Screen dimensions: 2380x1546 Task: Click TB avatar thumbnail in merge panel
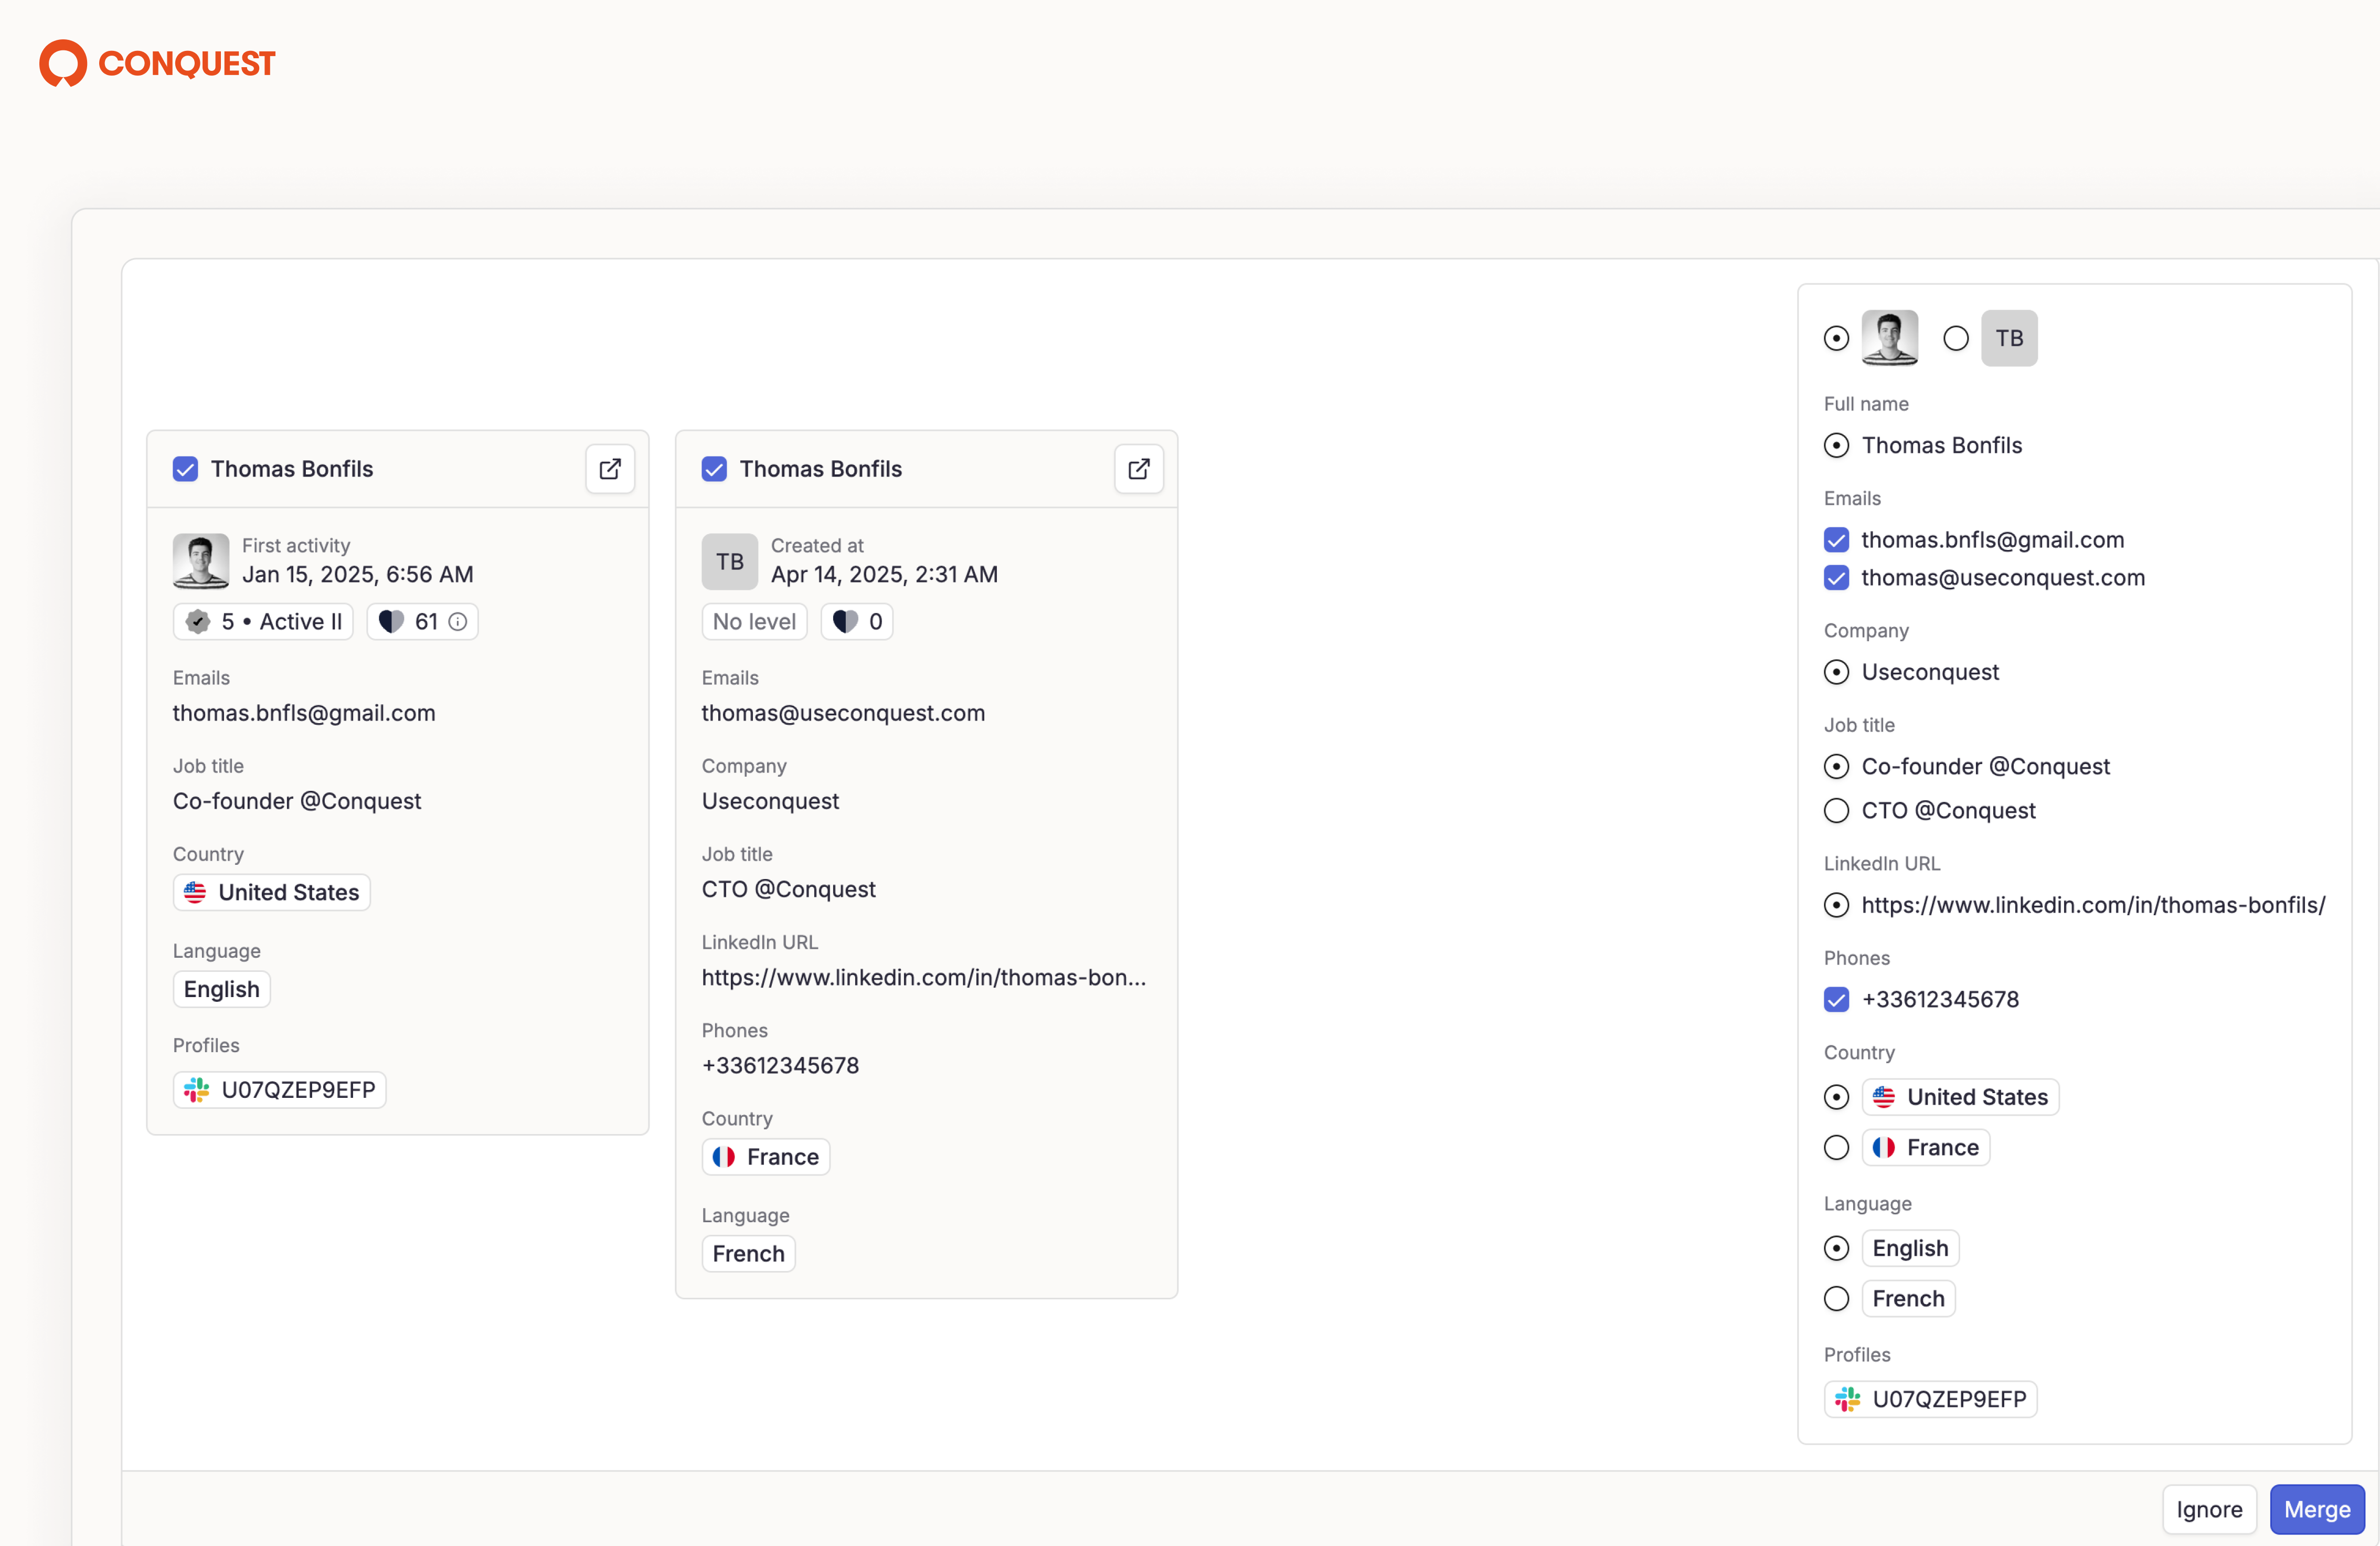pos(2009,338)
